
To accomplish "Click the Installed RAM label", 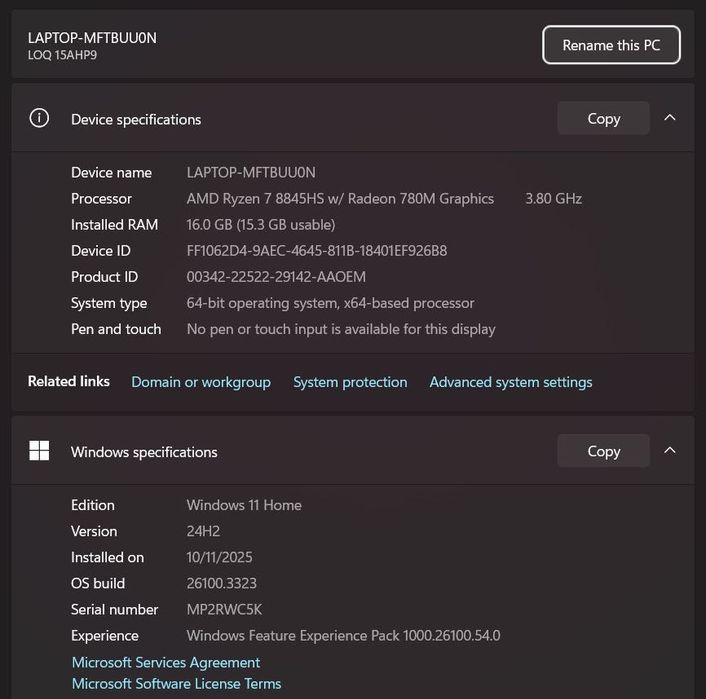I will 114,225.
